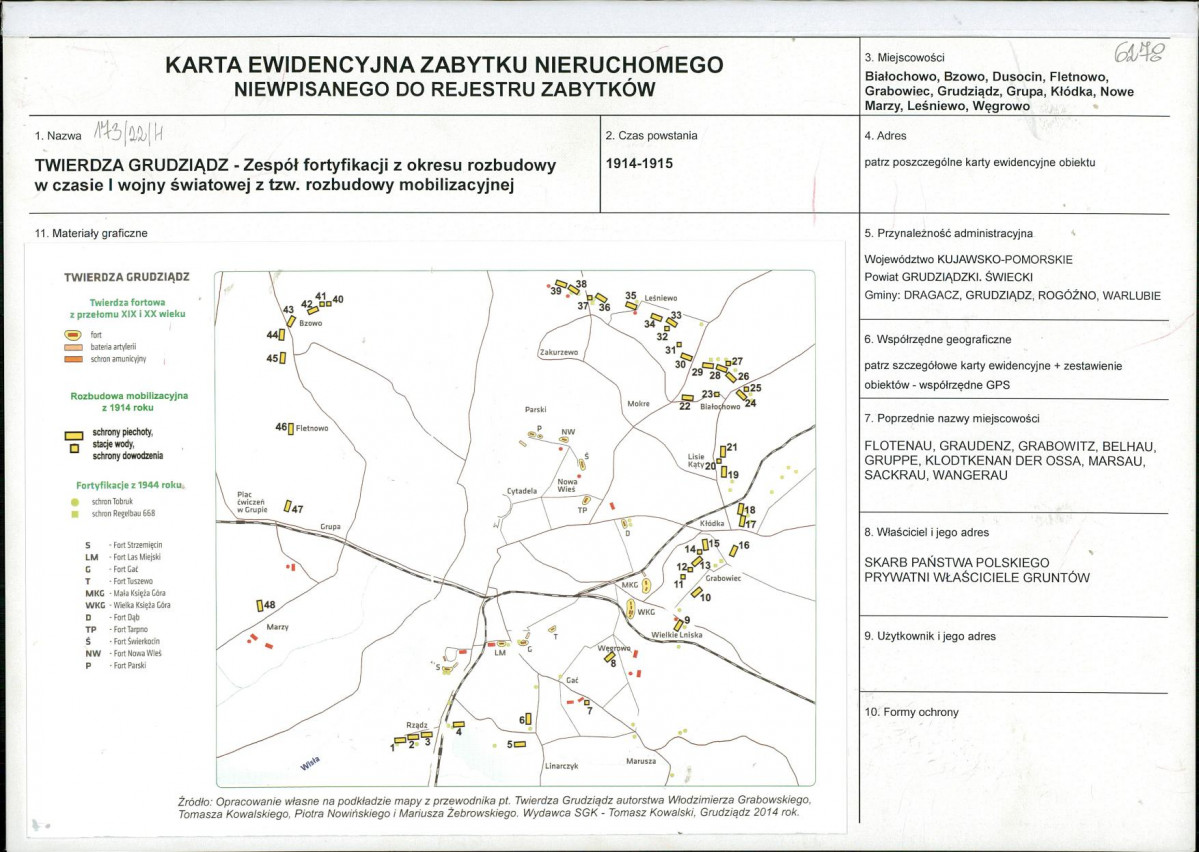This screenshot has width=1199, height=852.
Task: Click the yellow marker numbered 6 near Gać
Action: [528, 719]
